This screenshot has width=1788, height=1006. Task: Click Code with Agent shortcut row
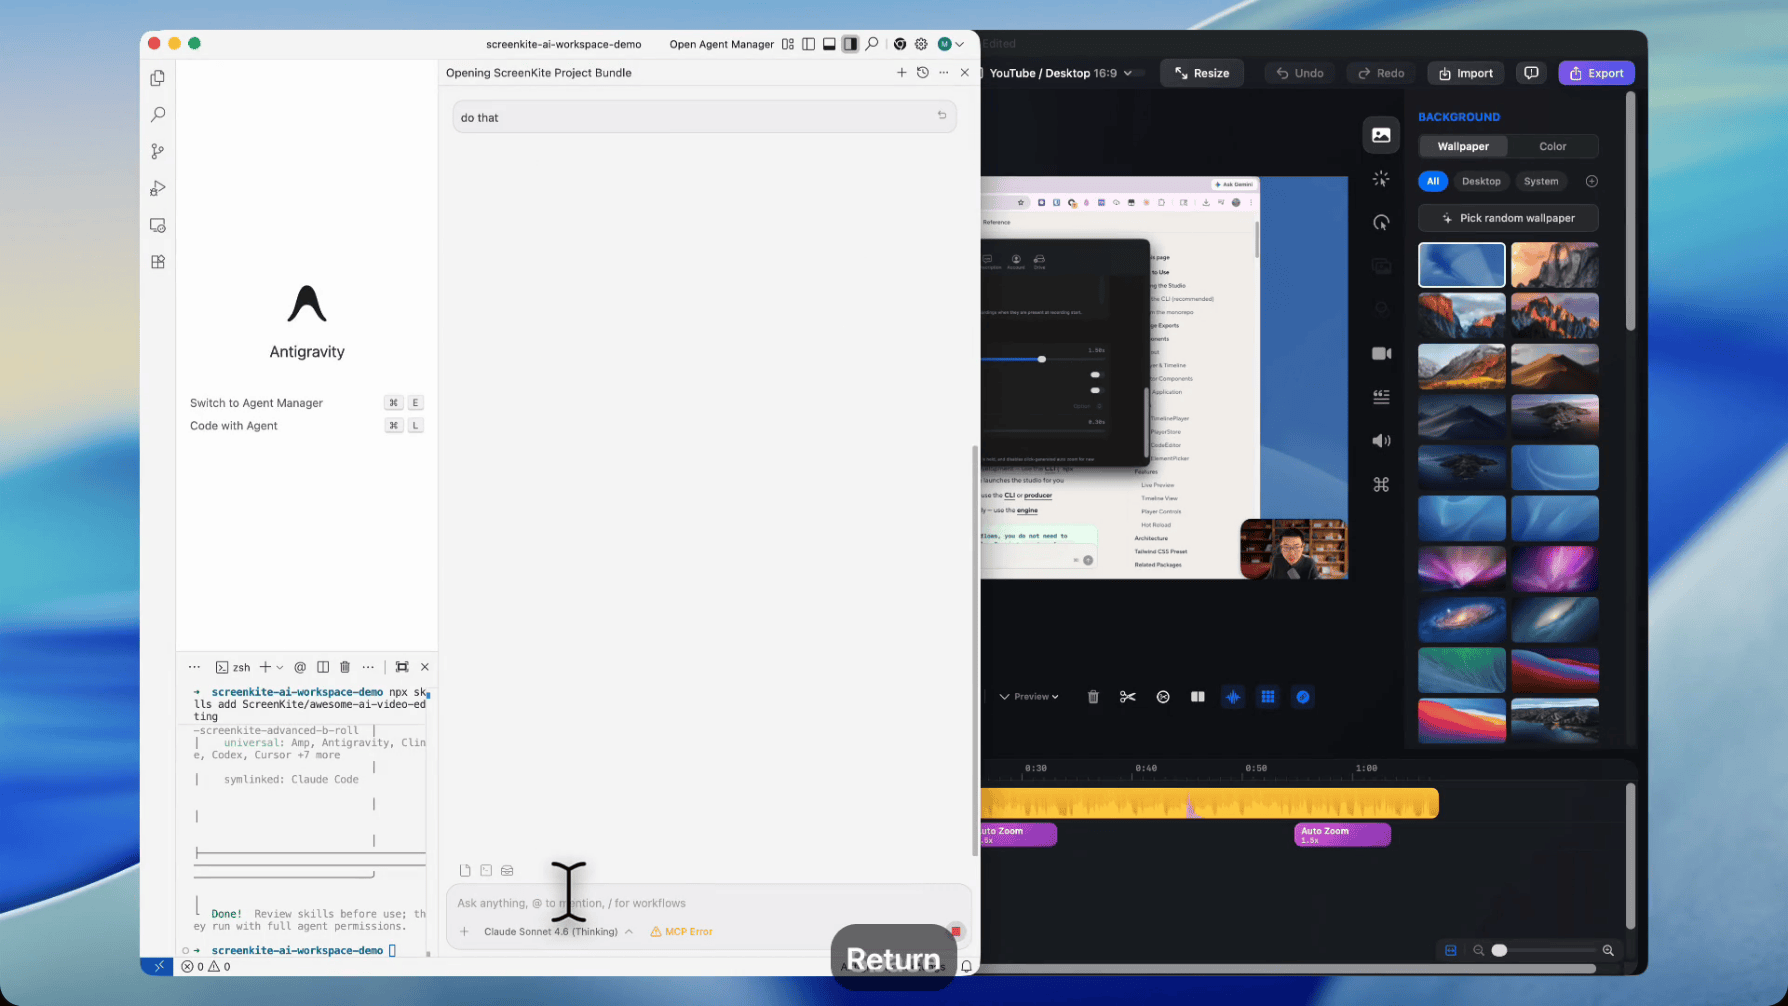point(306,426)
